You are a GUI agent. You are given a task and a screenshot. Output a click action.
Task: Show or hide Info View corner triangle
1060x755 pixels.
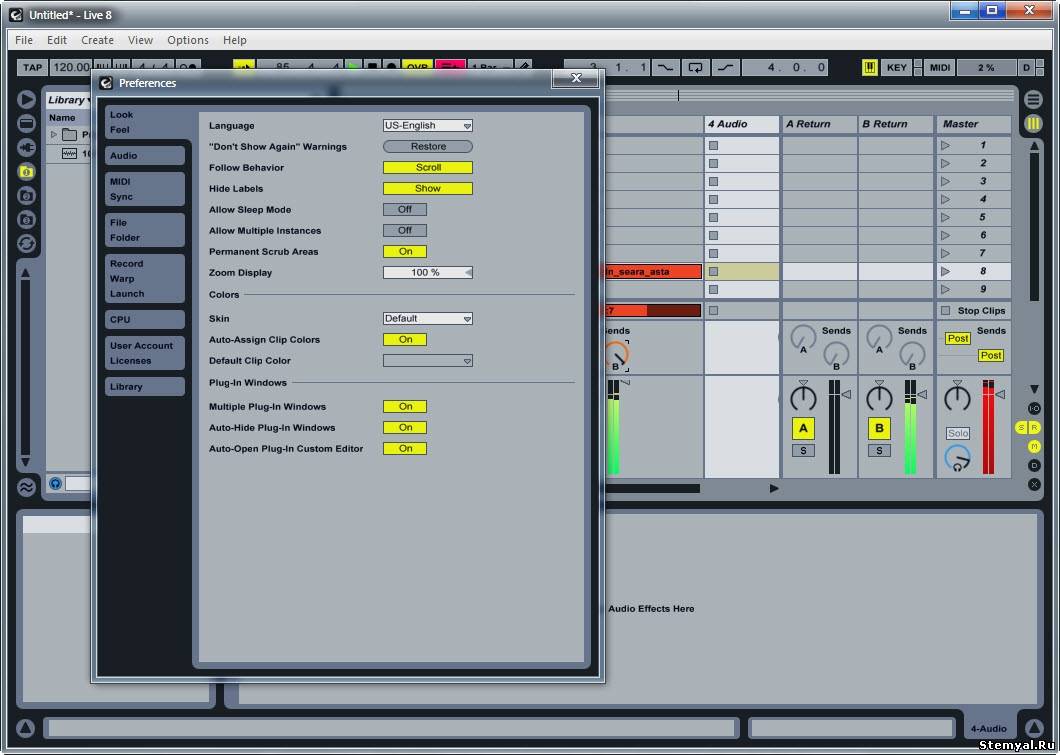click(26, 728)
